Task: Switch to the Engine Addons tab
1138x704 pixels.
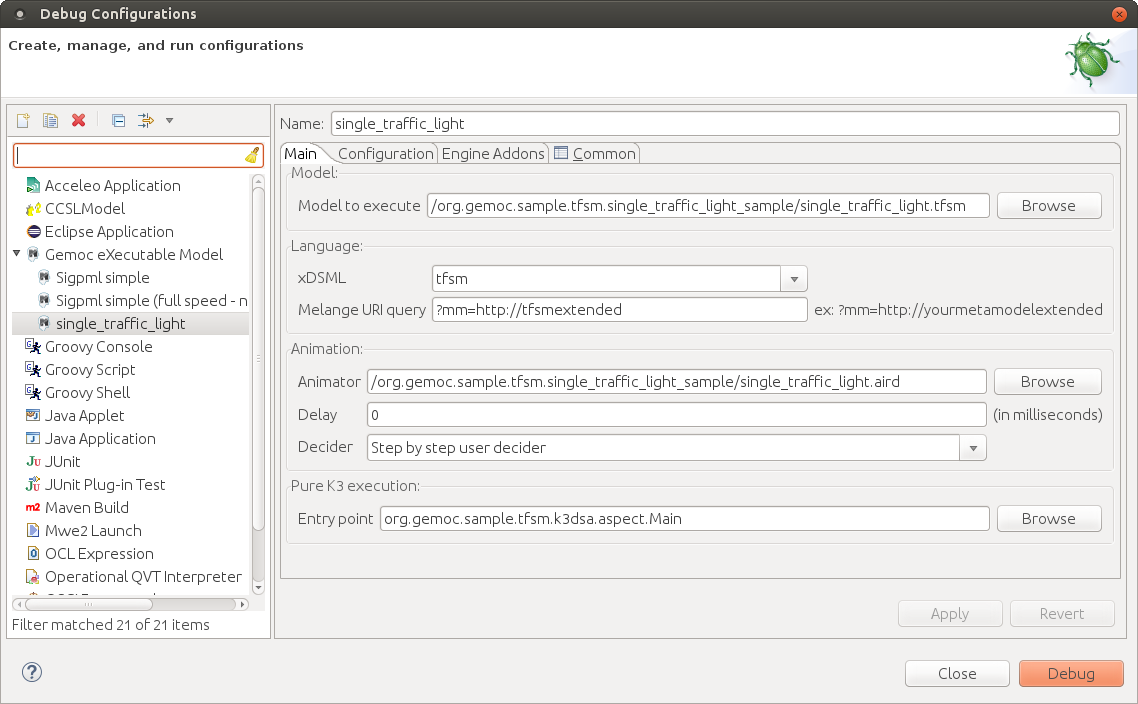Action: point(493,153)
